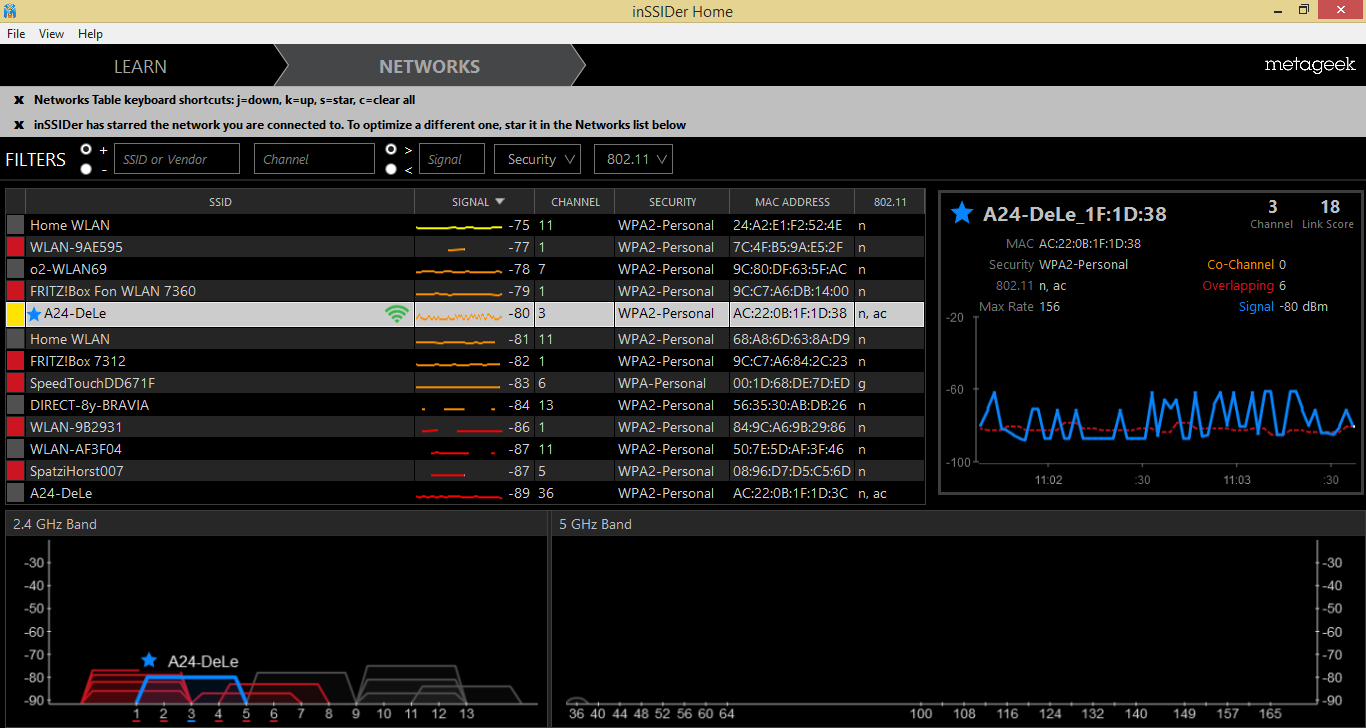Image resolution: width=1366 pixels, height=728 pixels.
Task: Switch to the NETWORKS tab
Action: 429,67
